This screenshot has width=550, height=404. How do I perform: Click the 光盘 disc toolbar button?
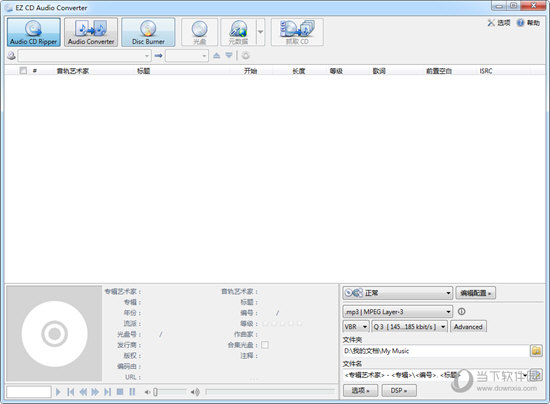[x=199, y=32]
